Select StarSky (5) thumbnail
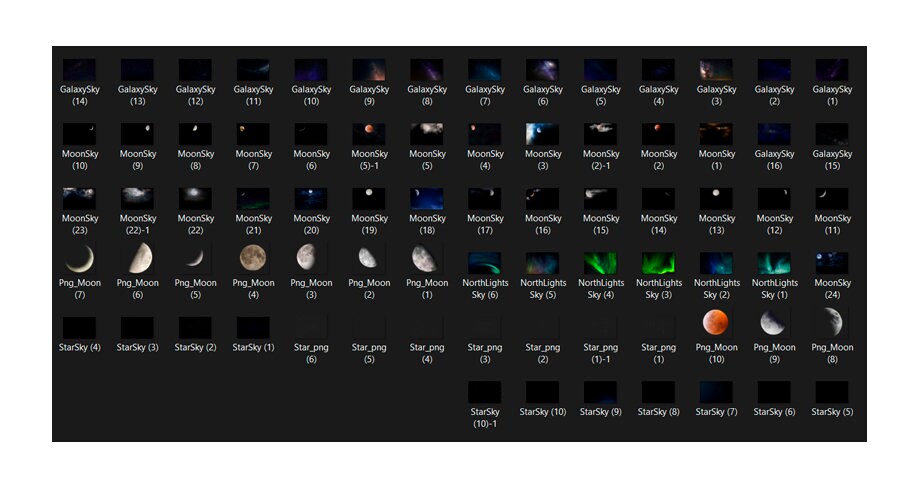The width and height of the screenshot is (920, 488). pos(832,392)
